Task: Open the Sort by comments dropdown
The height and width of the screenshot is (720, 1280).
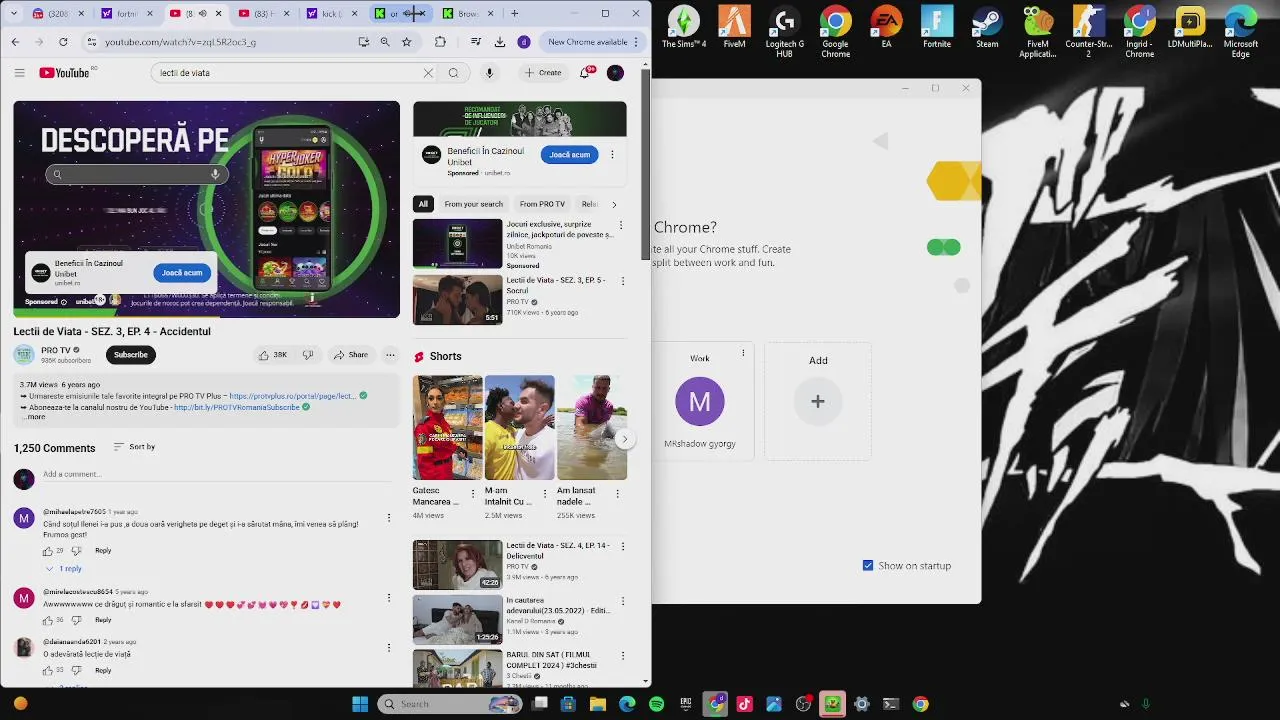Action: coord(134,447)
